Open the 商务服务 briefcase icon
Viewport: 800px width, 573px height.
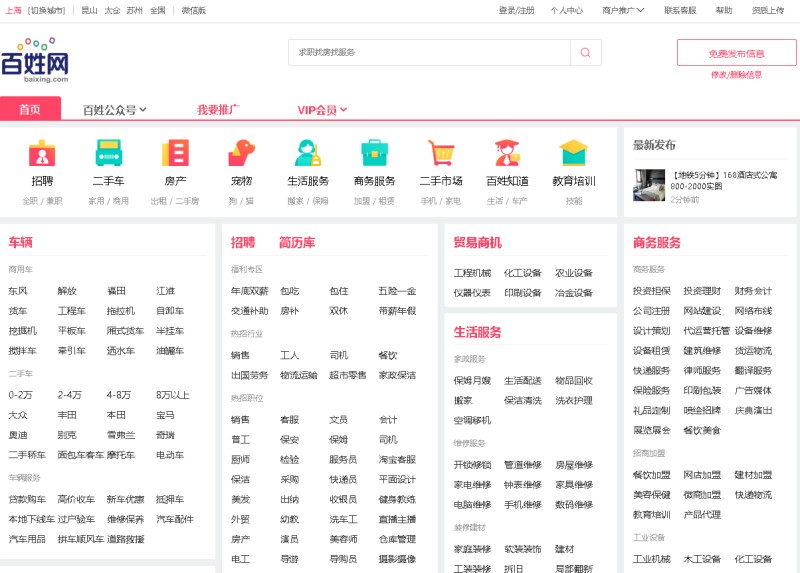point(374,153)
